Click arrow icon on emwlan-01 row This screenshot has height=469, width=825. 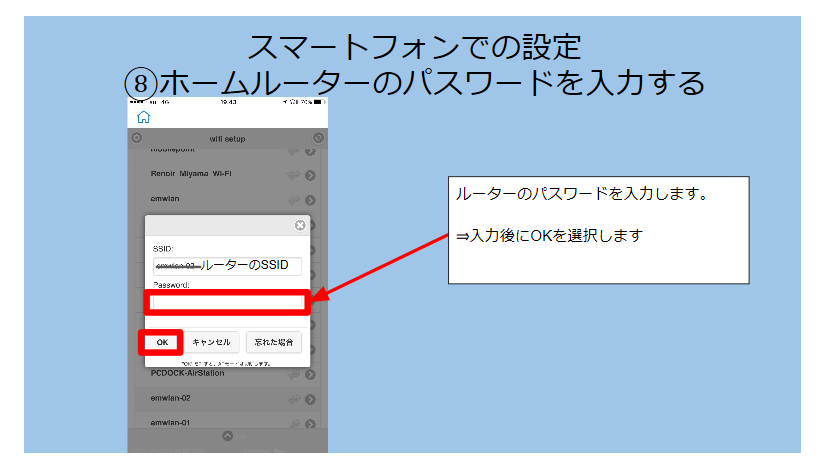(x=310, y=424)
